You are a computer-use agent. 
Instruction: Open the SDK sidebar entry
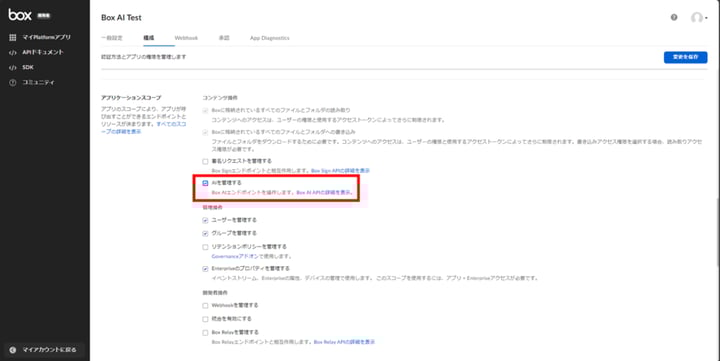(x=28, y=68)
